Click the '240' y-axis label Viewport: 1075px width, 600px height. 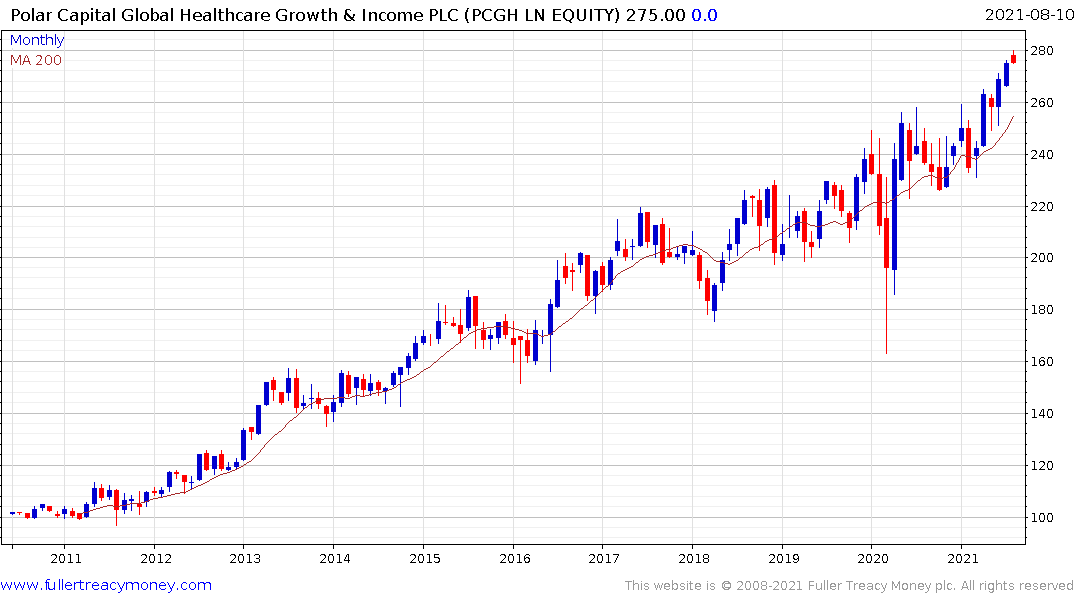pyautogui.click(x=1041, y=154)
